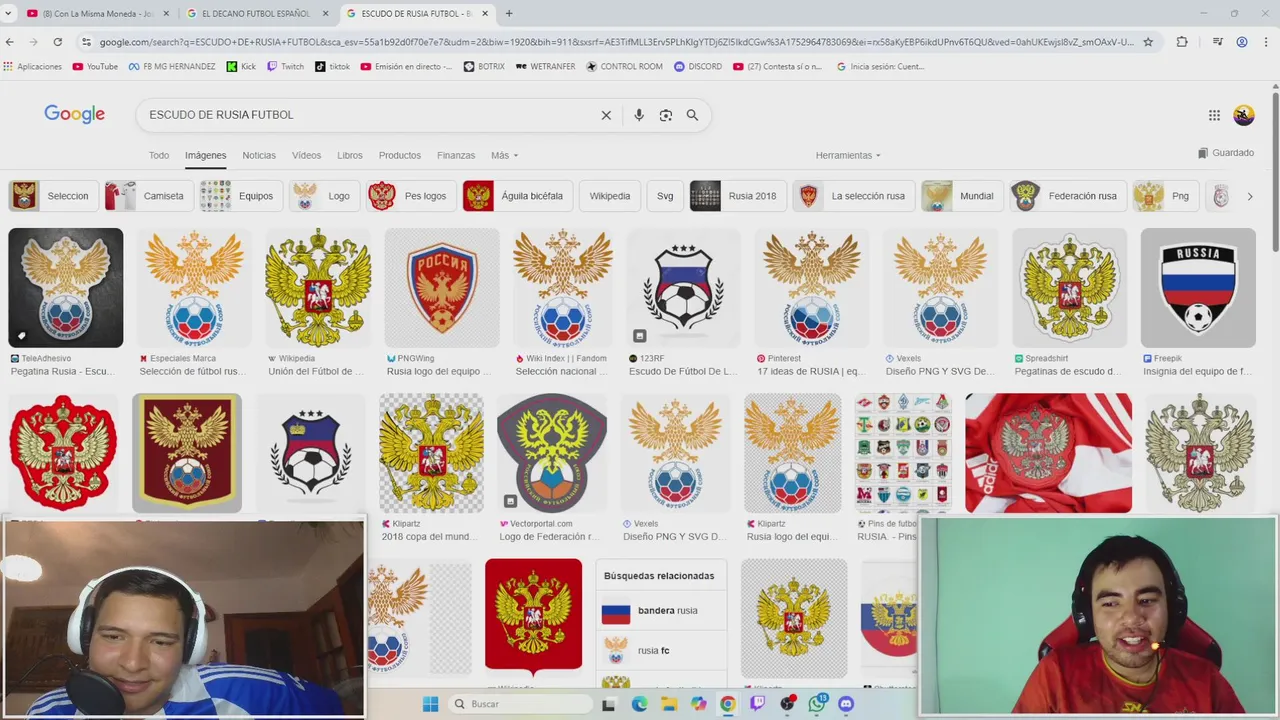Select the Vídeos search tab

[x=306, y=155]
